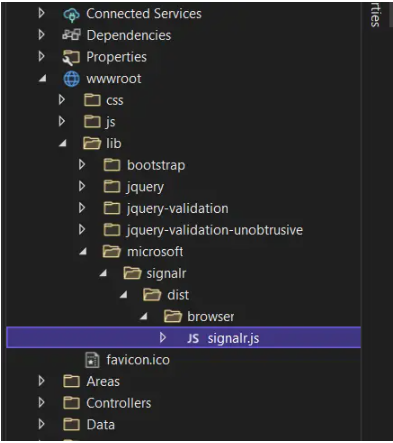393x443 pixels.
Task: Collapse the signalr folder arrow
Action: click(x=103, y=274)
